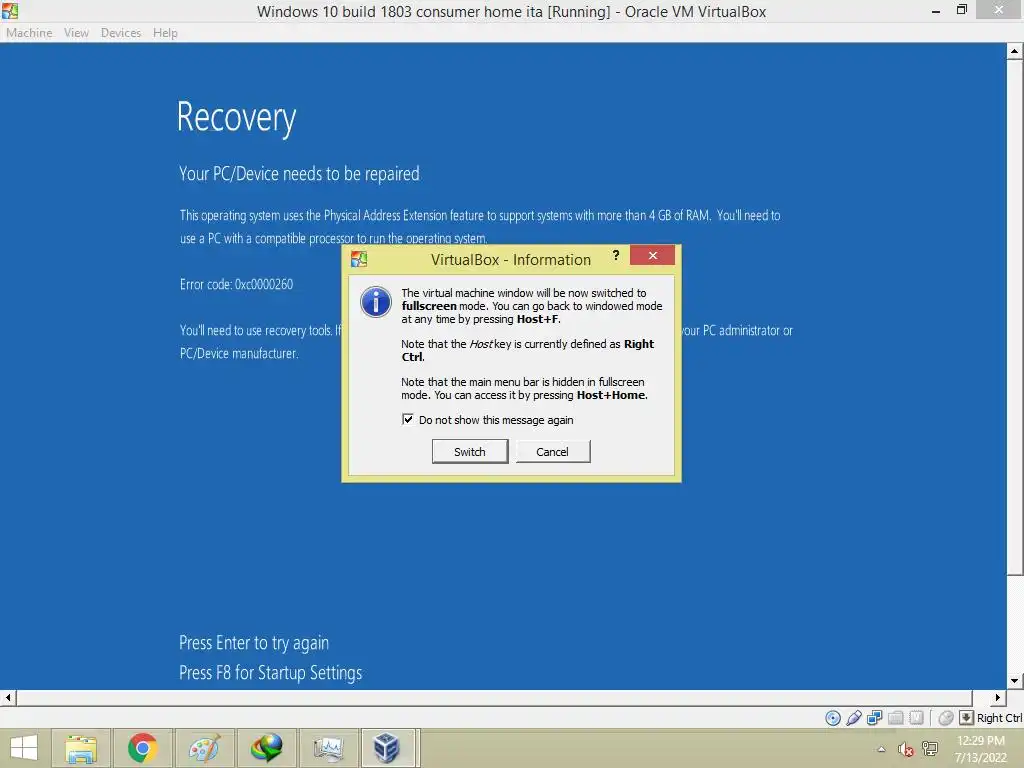The width and height of the screenshot is (1024, 768).
Task: Close the VirtualBox Information dialog
Action: click(652, 255)
